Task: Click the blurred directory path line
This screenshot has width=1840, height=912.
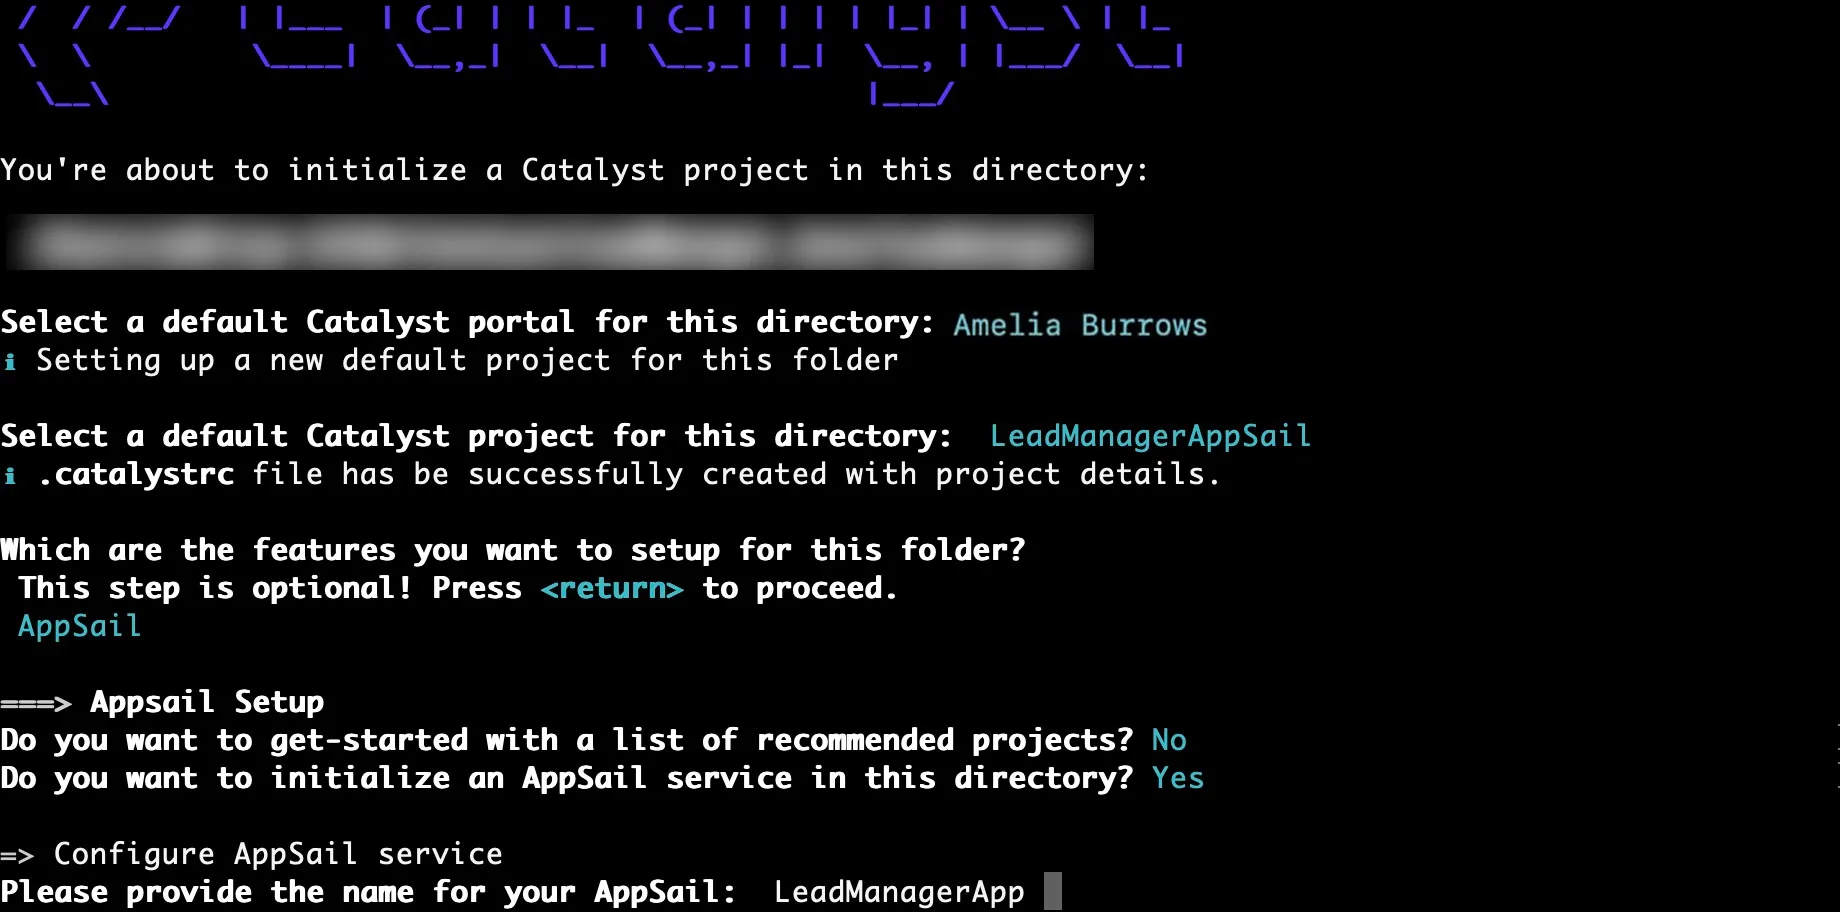Action: coord(550,242)
